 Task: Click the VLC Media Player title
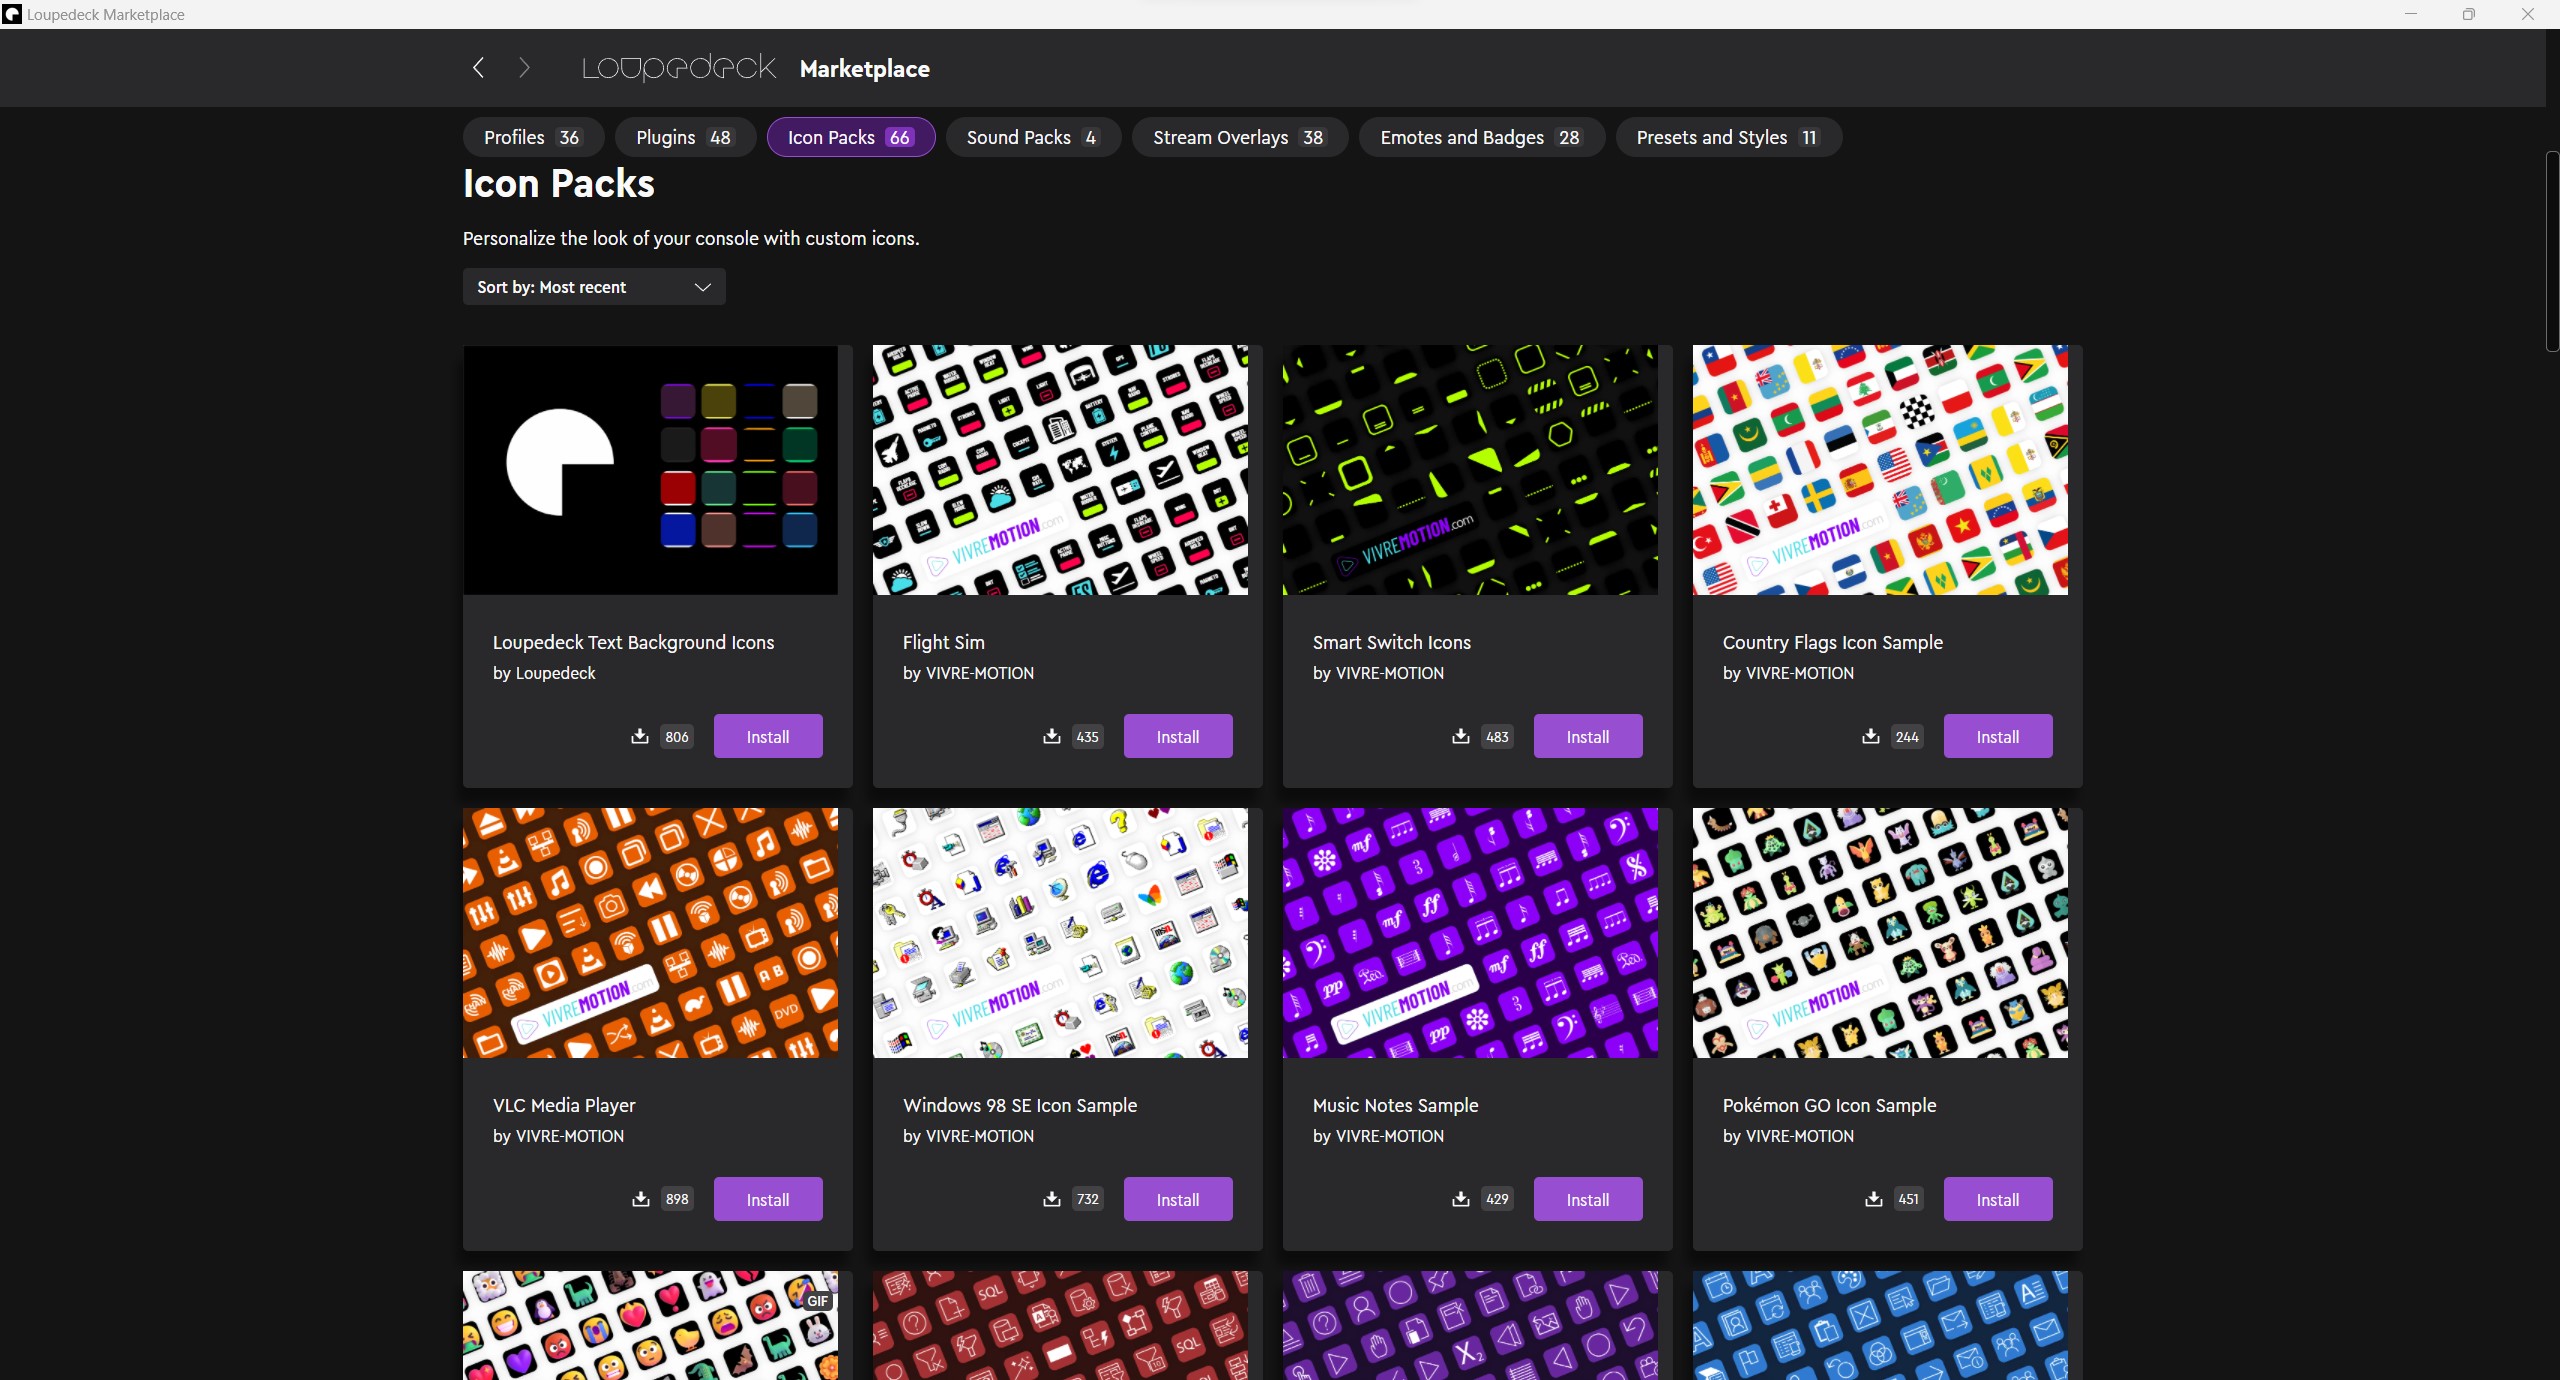tap(564, 1105)
